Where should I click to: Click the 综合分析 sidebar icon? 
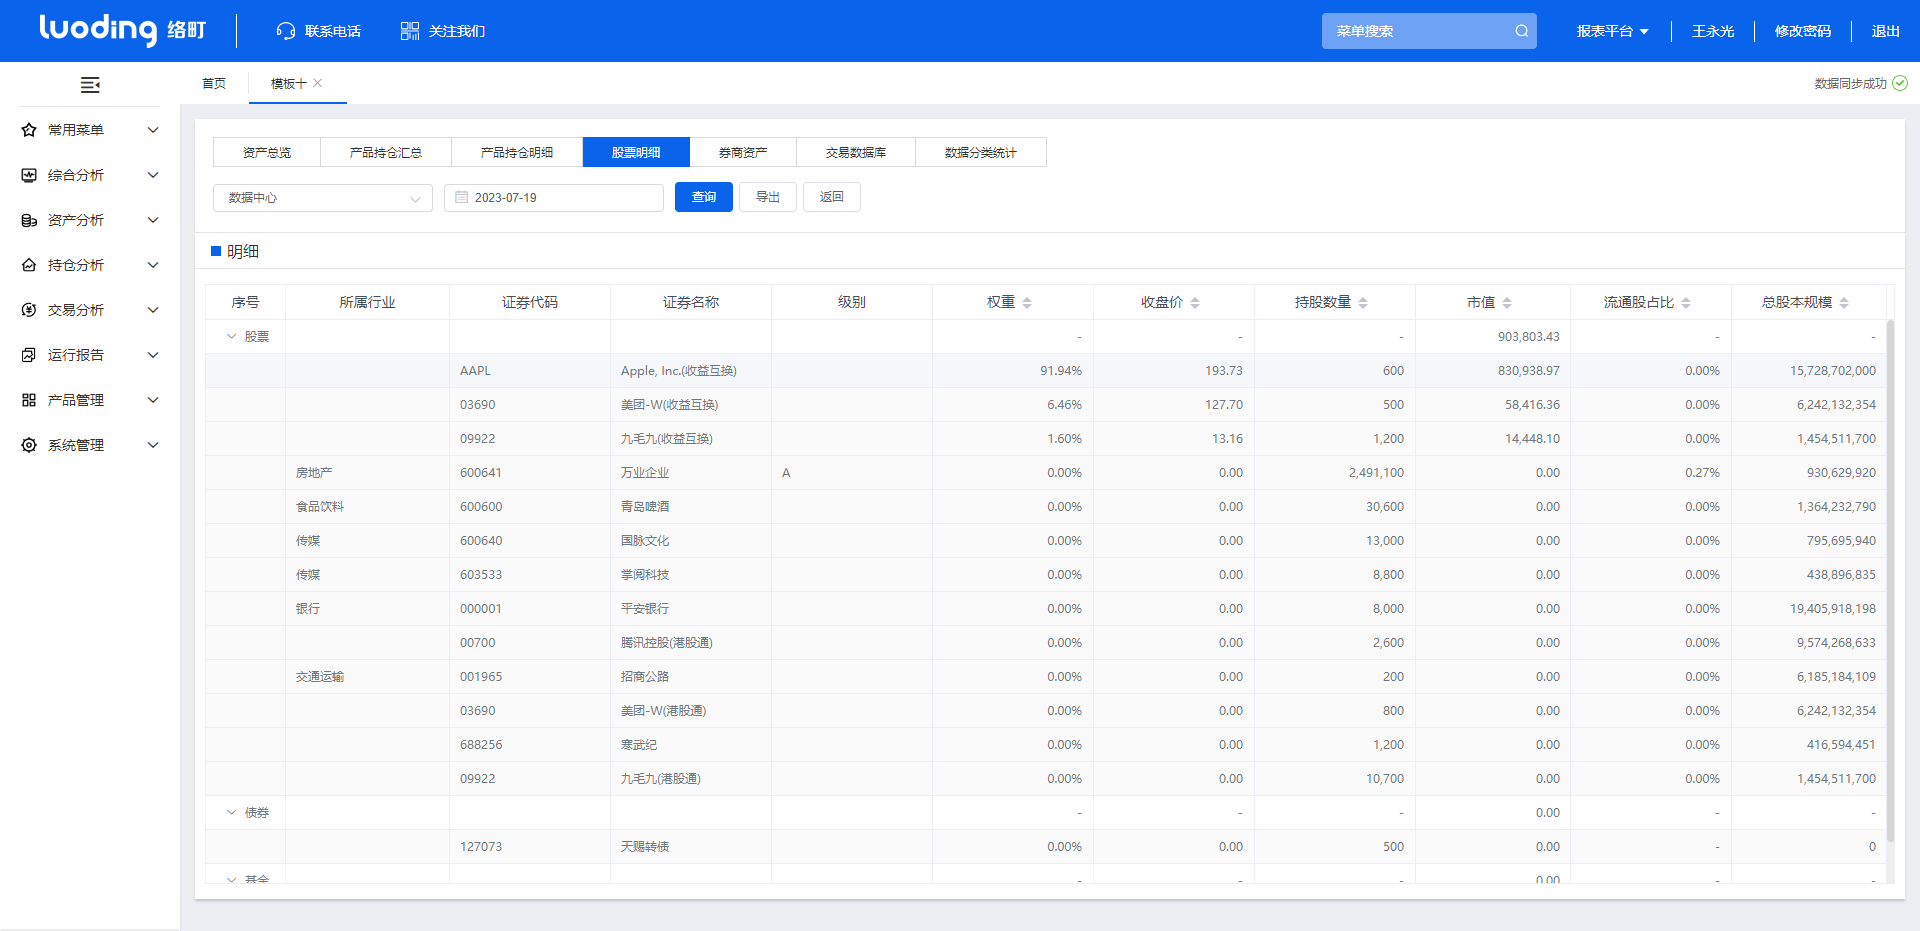pos(29,175)
